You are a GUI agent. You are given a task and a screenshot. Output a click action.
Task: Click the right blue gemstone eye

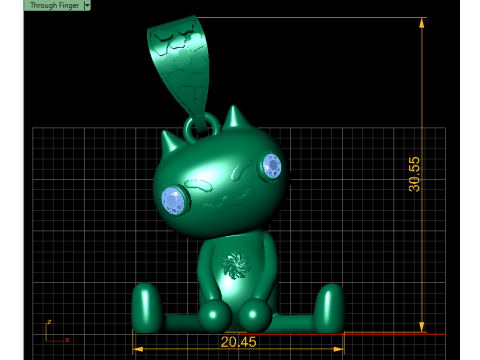(x=272, y=166)
